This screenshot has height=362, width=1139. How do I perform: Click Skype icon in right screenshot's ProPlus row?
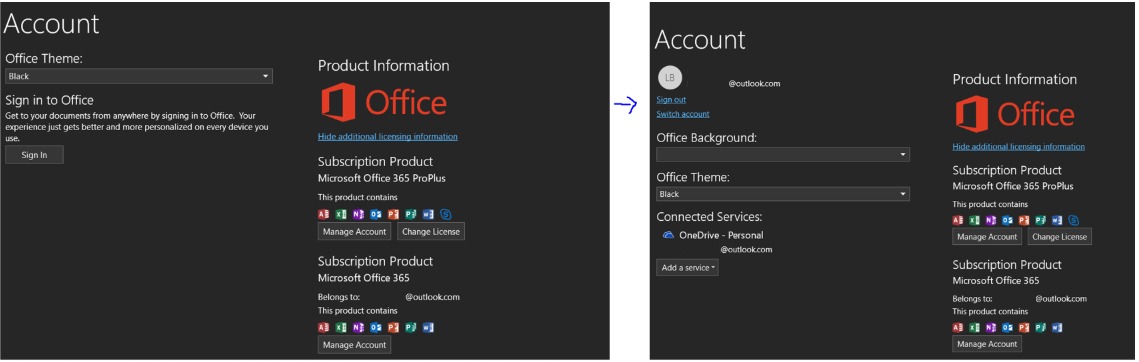tap(1074, 220)
